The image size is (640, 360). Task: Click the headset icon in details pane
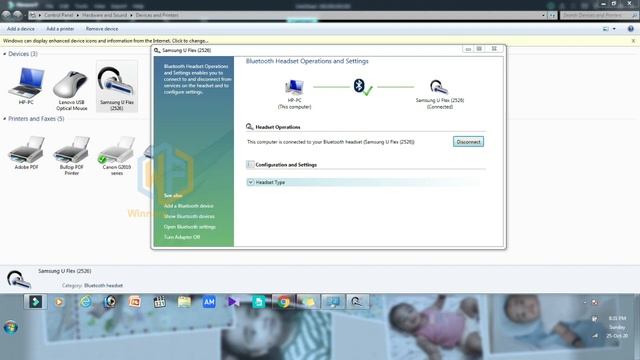tap(19, 280)
